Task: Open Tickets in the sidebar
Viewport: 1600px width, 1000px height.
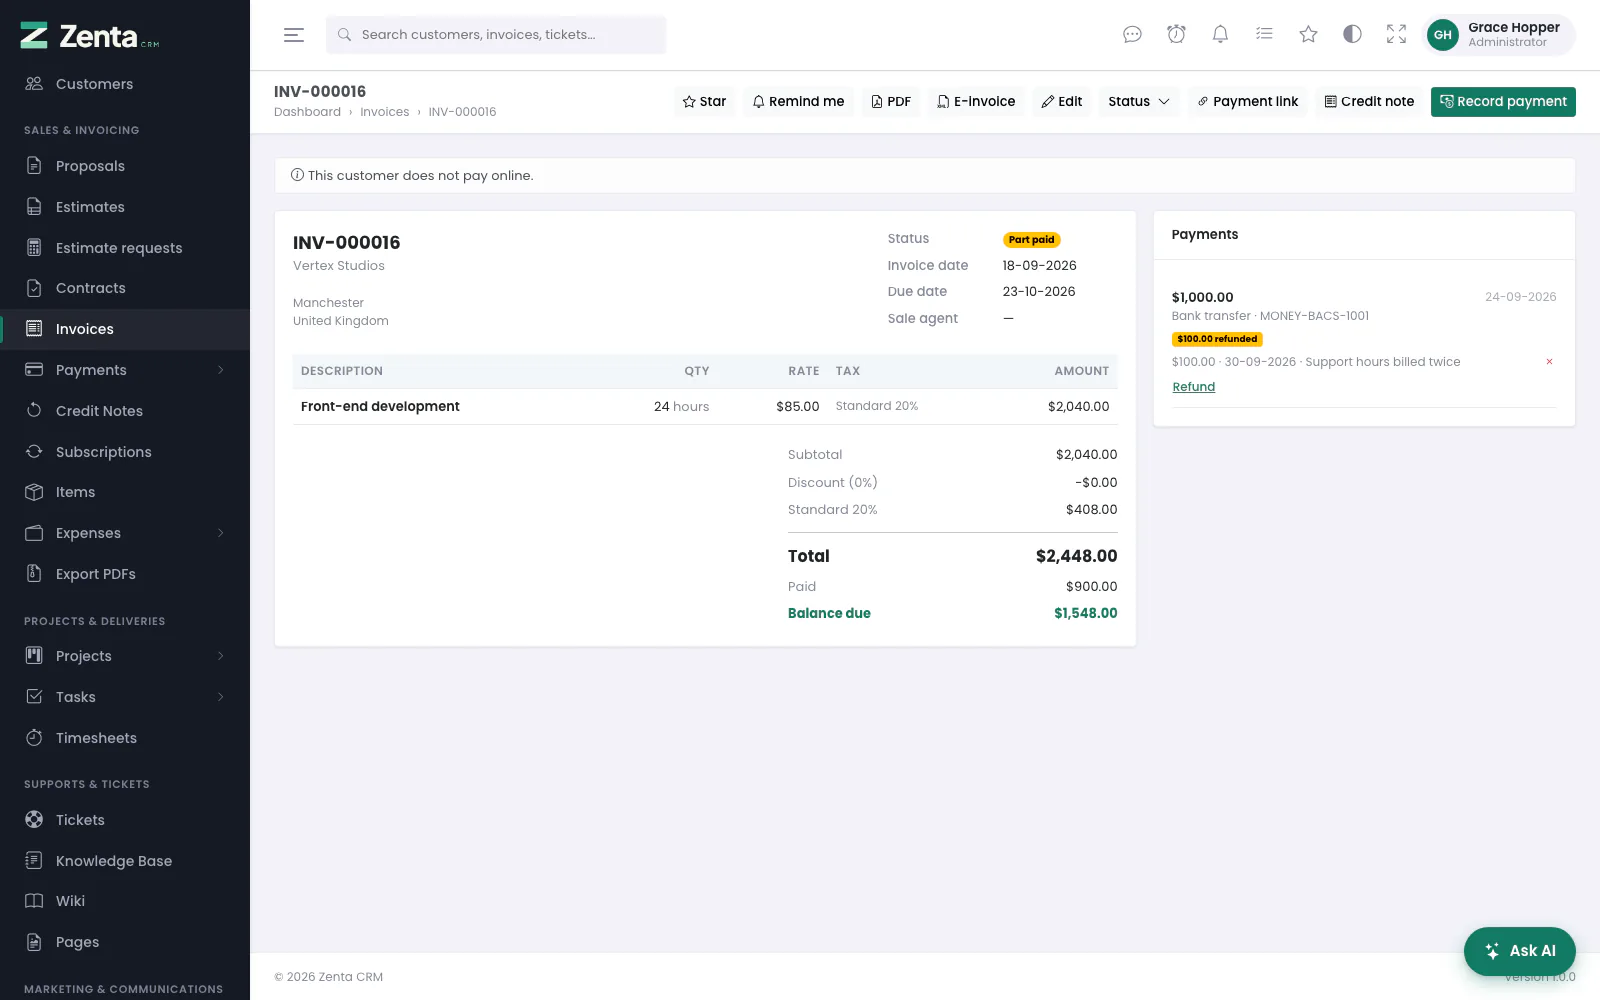Action: 125,820
